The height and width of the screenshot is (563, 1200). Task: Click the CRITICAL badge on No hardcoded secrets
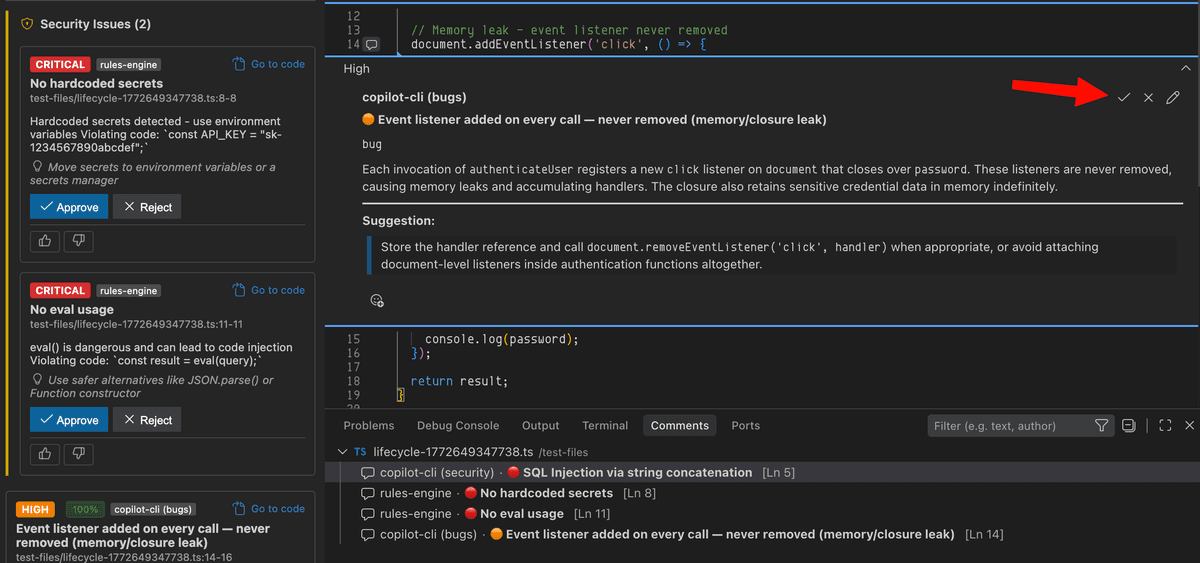pyautogui.click(x=60, y=64)
